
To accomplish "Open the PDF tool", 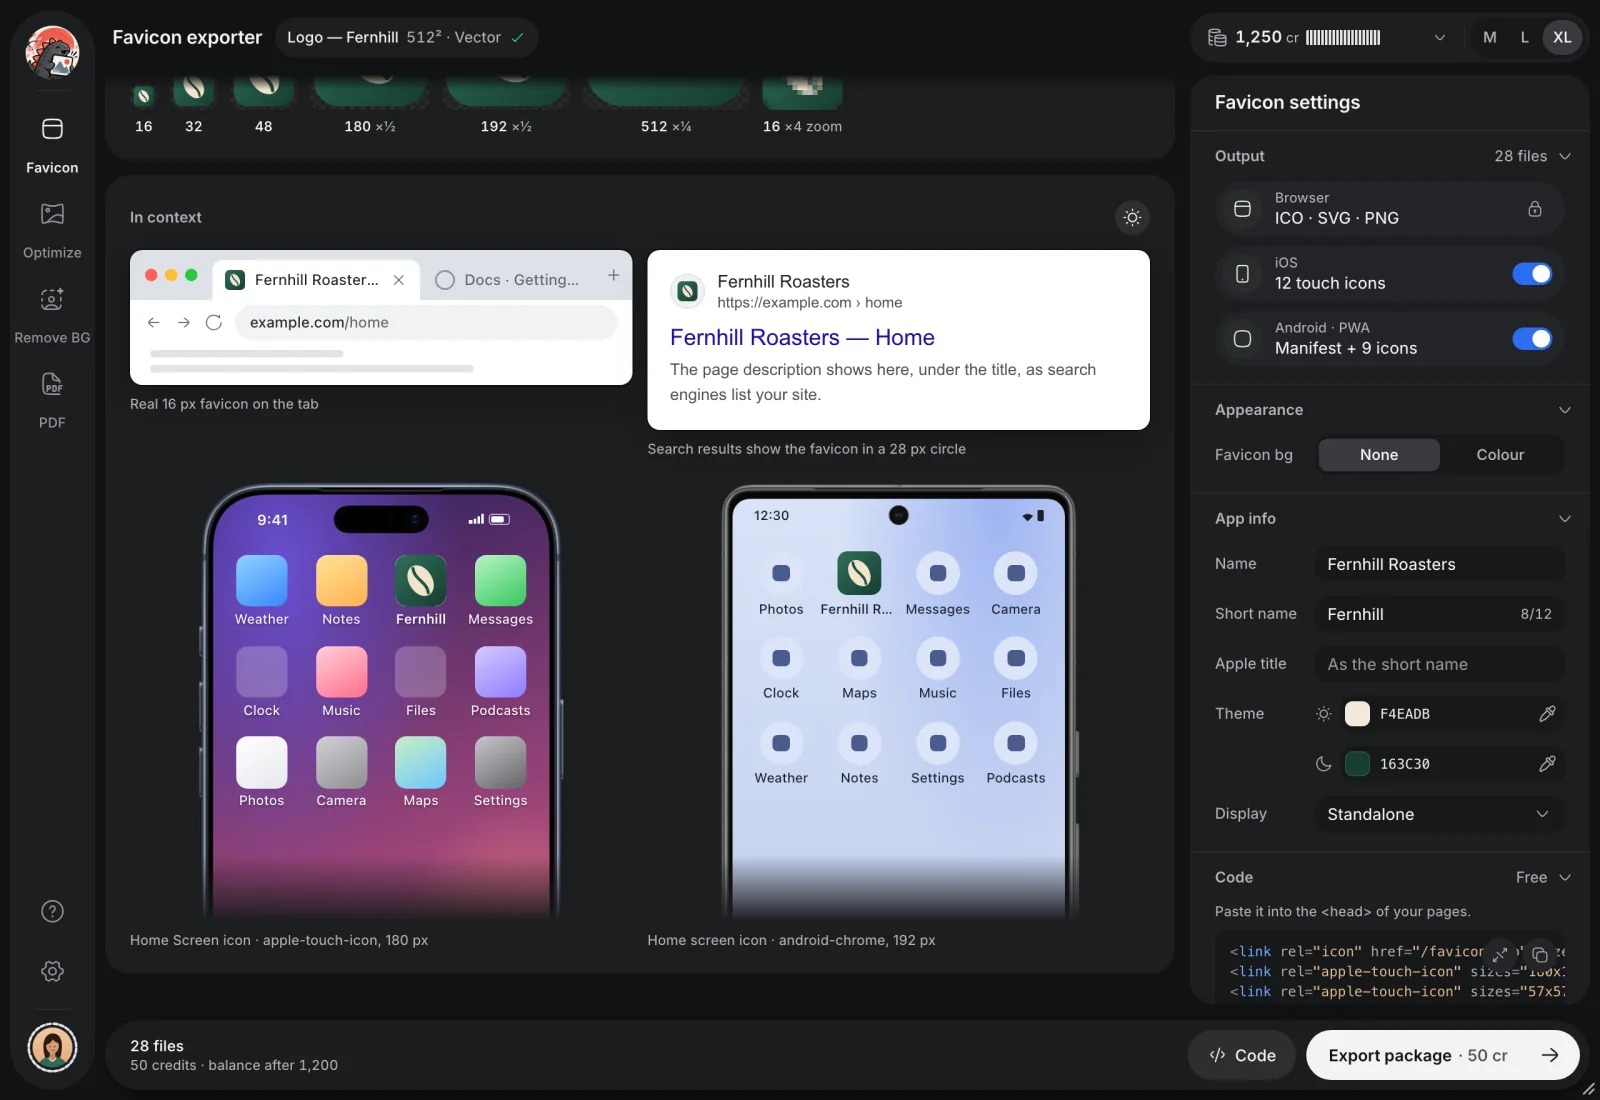I will [x=52, y=401].
